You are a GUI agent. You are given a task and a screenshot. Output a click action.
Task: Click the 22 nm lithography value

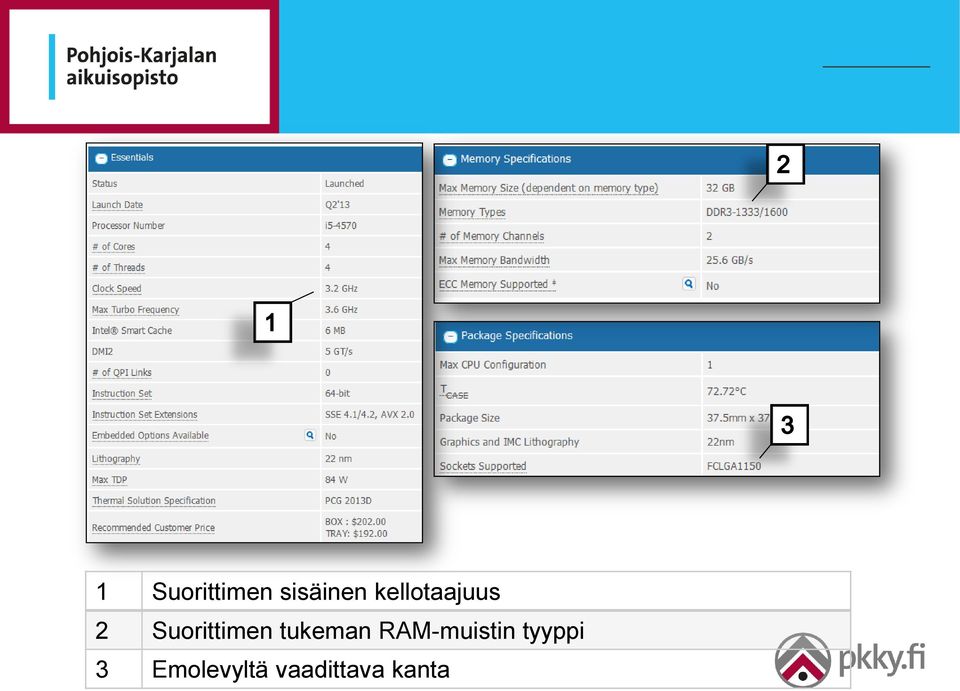[338, 459]
